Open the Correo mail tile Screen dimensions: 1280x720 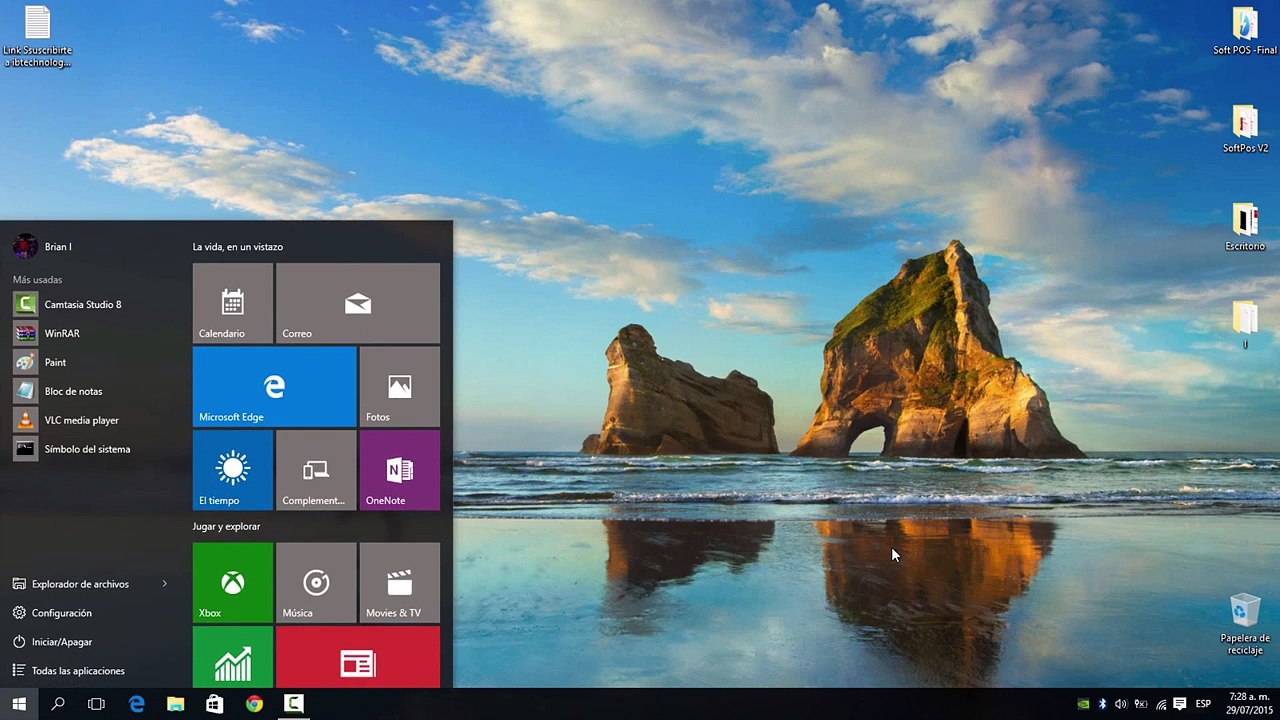358,303
